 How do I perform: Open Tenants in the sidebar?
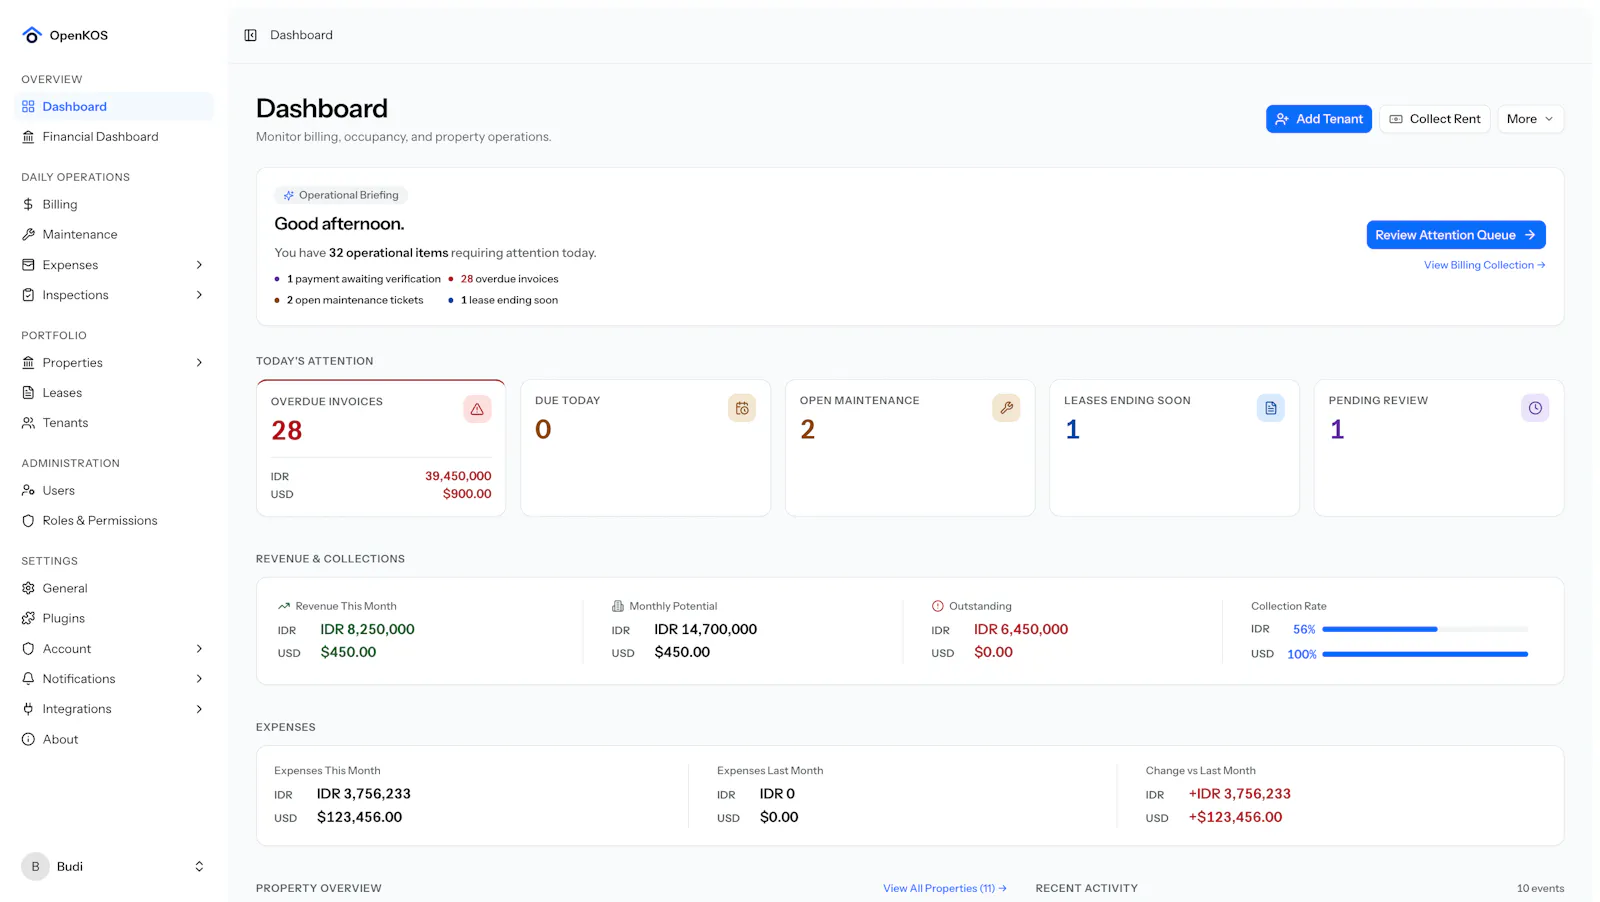(115, 423)
